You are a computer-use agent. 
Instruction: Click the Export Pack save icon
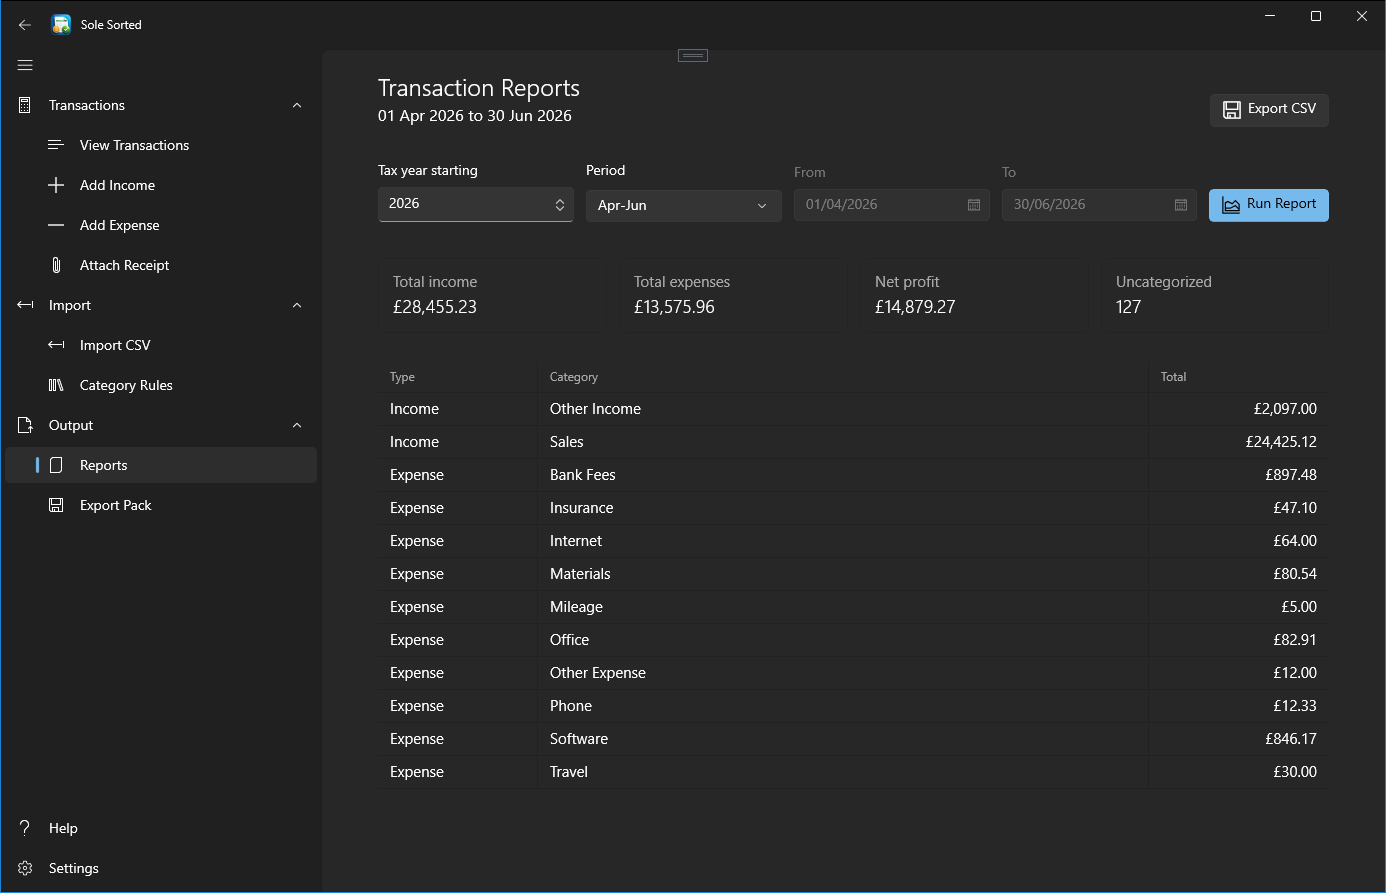(x=56, y=505)
